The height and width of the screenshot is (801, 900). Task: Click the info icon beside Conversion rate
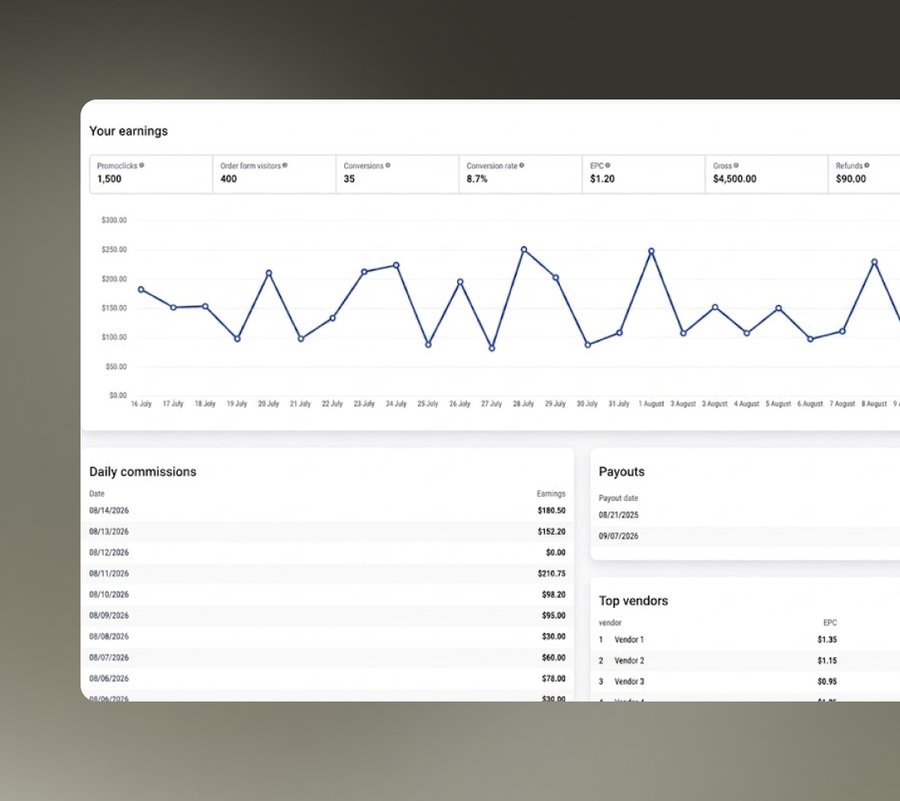(522, 165)
